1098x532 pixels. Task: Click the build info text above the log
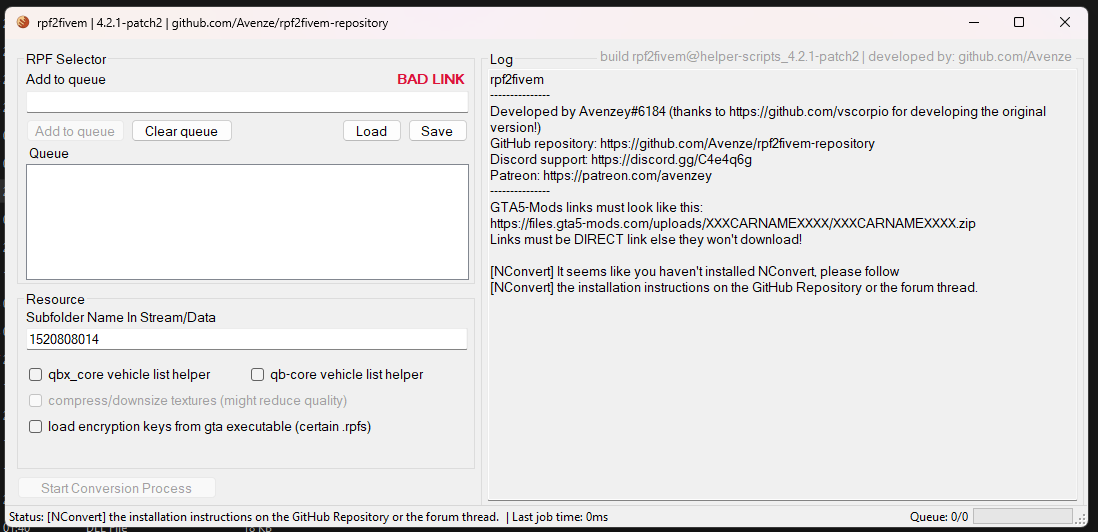836,57
